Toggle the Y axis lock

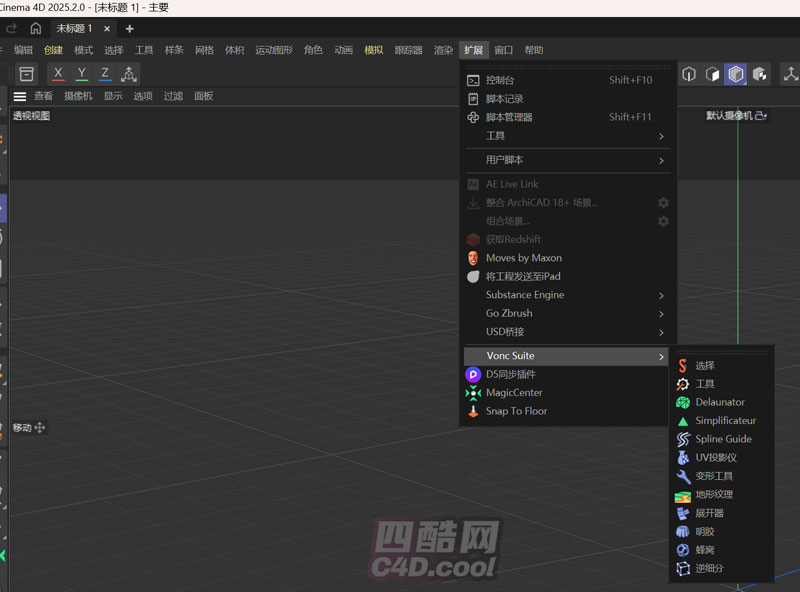[82, 74]
